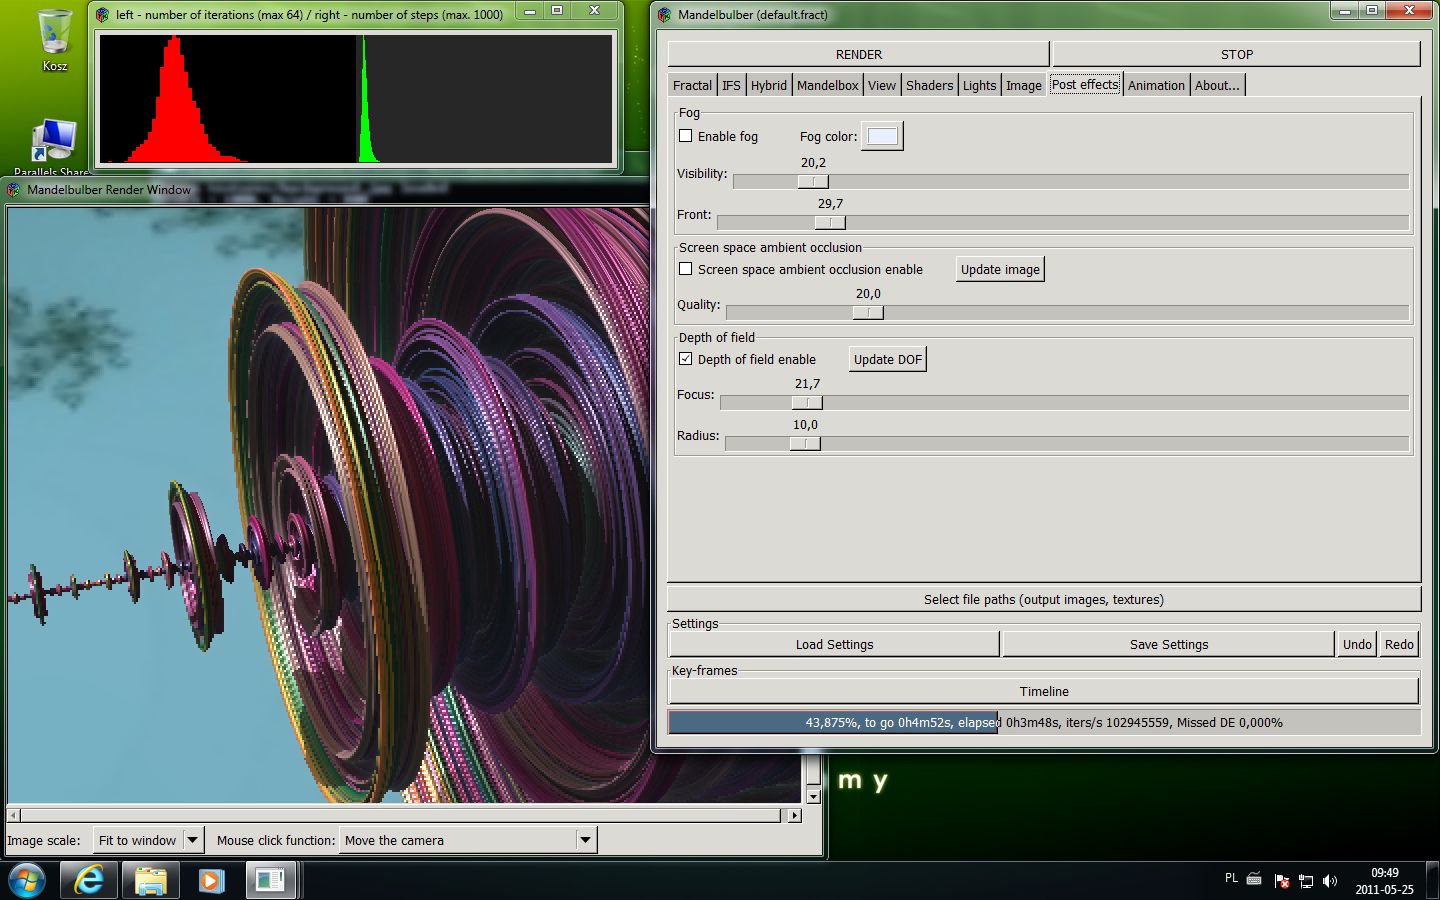Click the network tray icon
Screen dimensions: 1440x900
1305,881
